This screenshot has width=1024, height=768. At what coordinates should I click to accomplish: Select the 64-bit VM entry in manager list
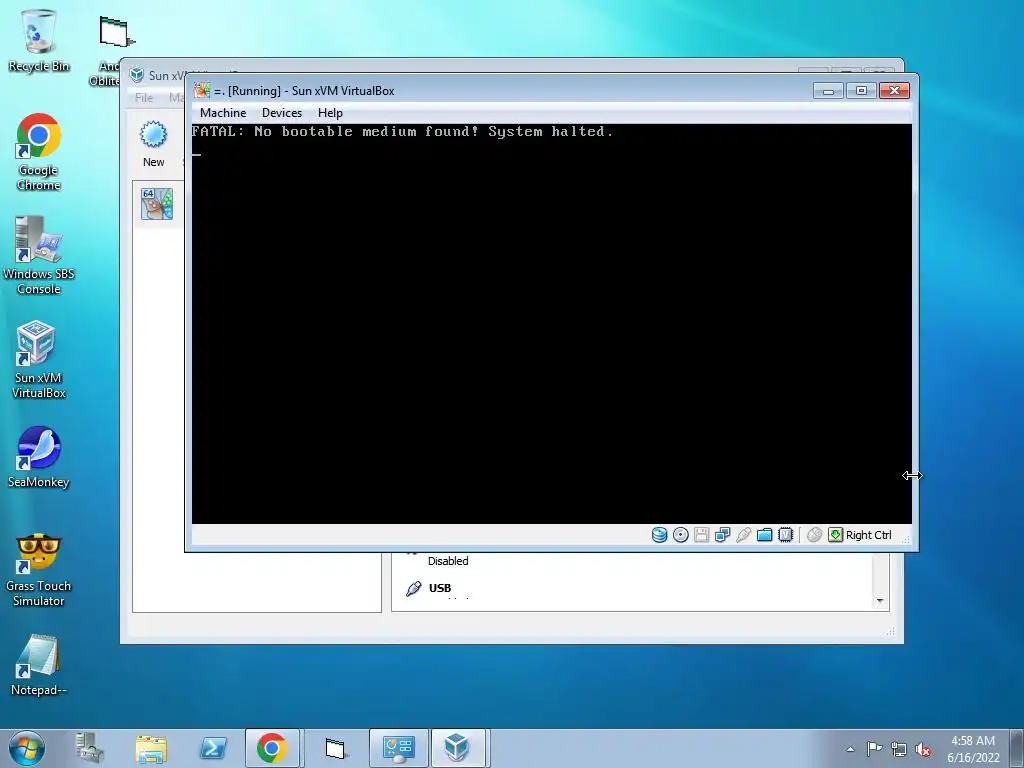(157, 204)
